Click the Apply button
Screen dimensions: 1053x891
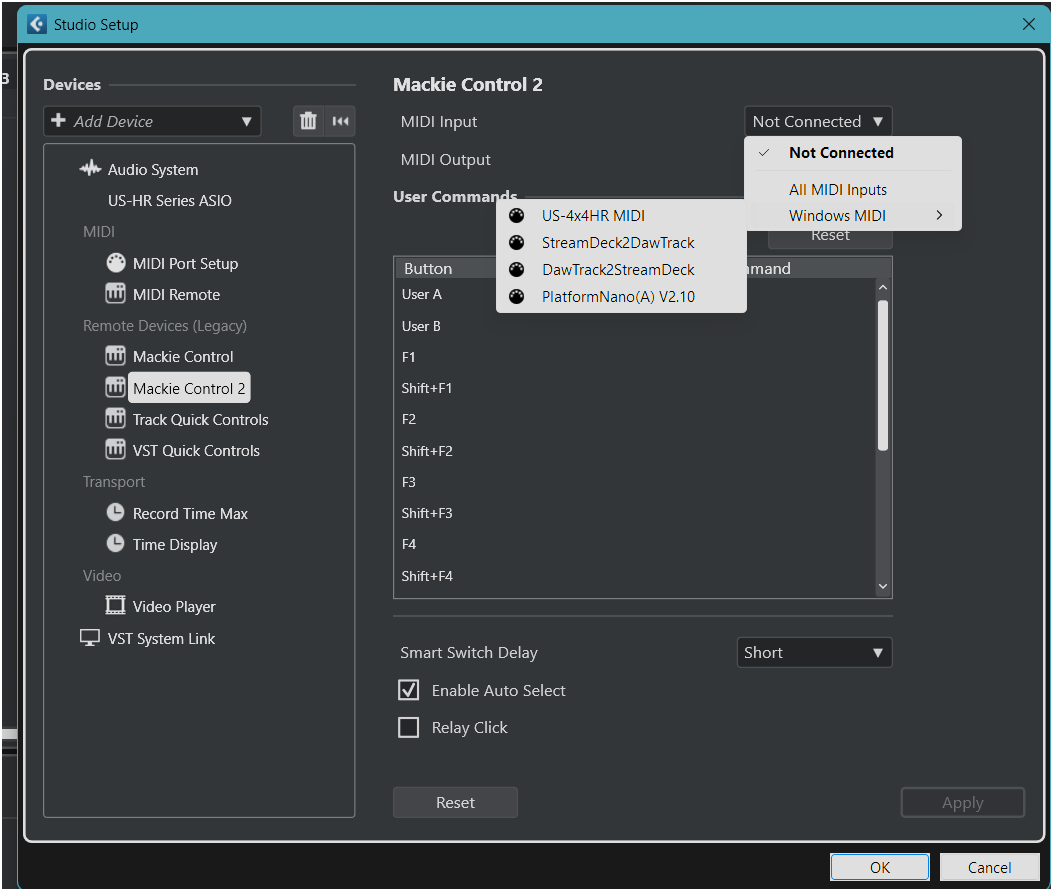point(962,802)
